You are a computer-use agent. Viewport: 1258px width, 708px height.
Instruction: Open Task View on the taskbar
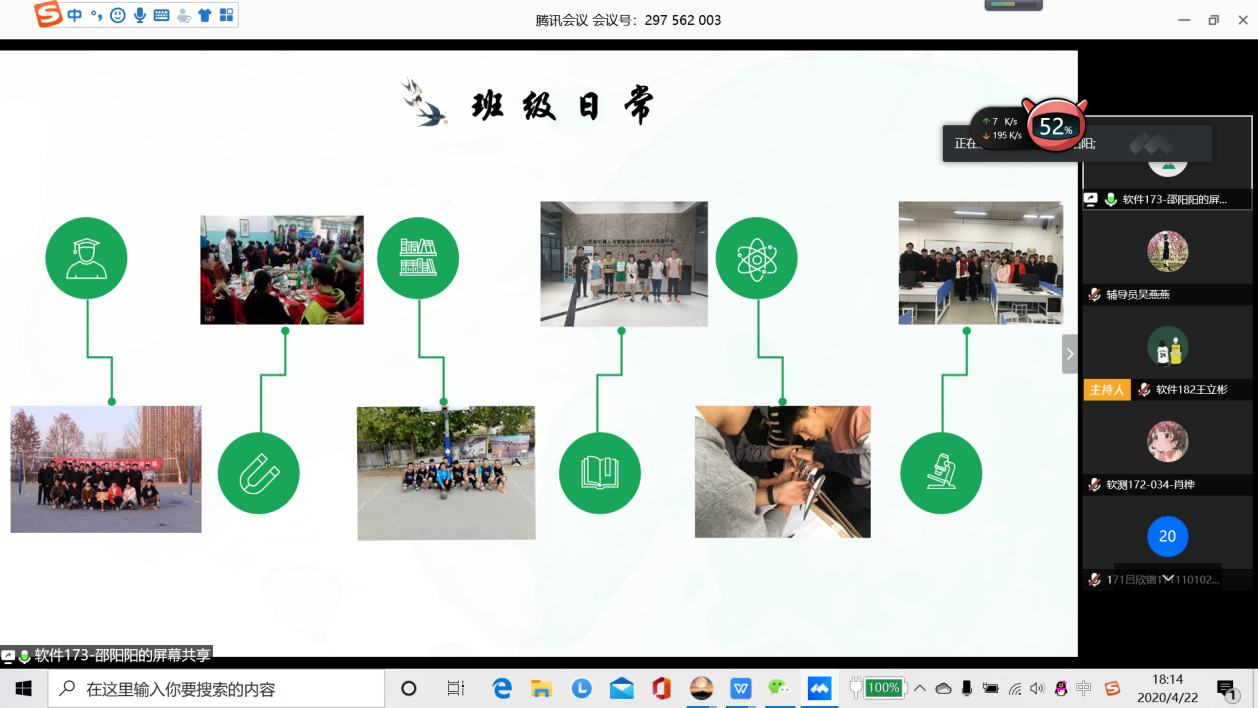(x=455, y=689)
